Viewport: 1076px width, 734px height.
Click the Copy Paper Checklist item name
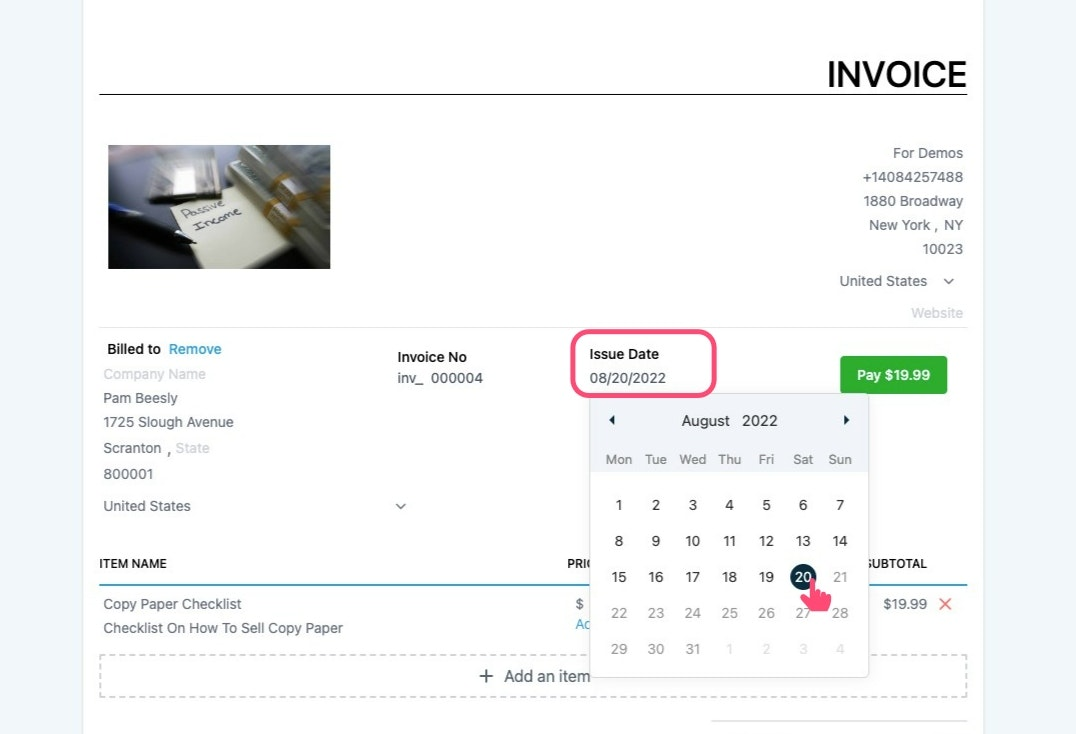pos(172,604)
